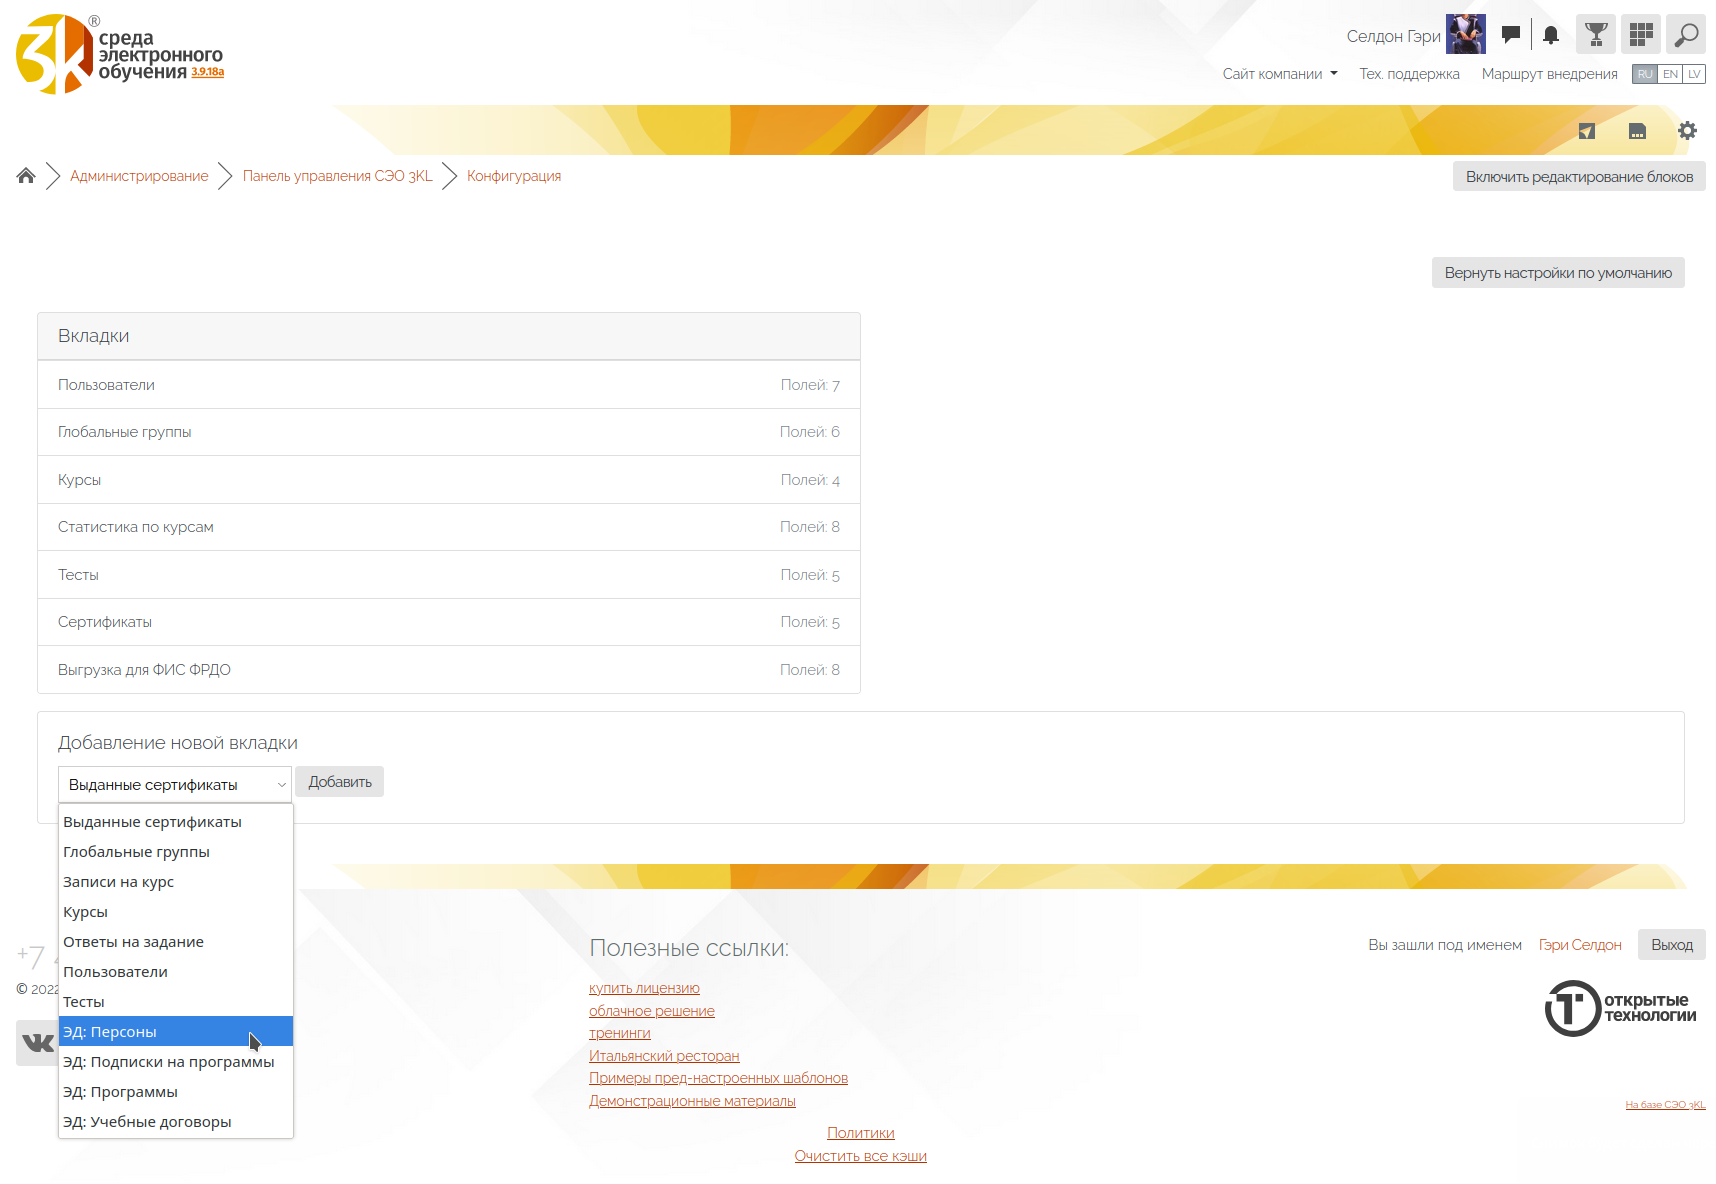Click the search magnifier icon
This screenshot has width=1716, height=1184.
point(1686,35)
